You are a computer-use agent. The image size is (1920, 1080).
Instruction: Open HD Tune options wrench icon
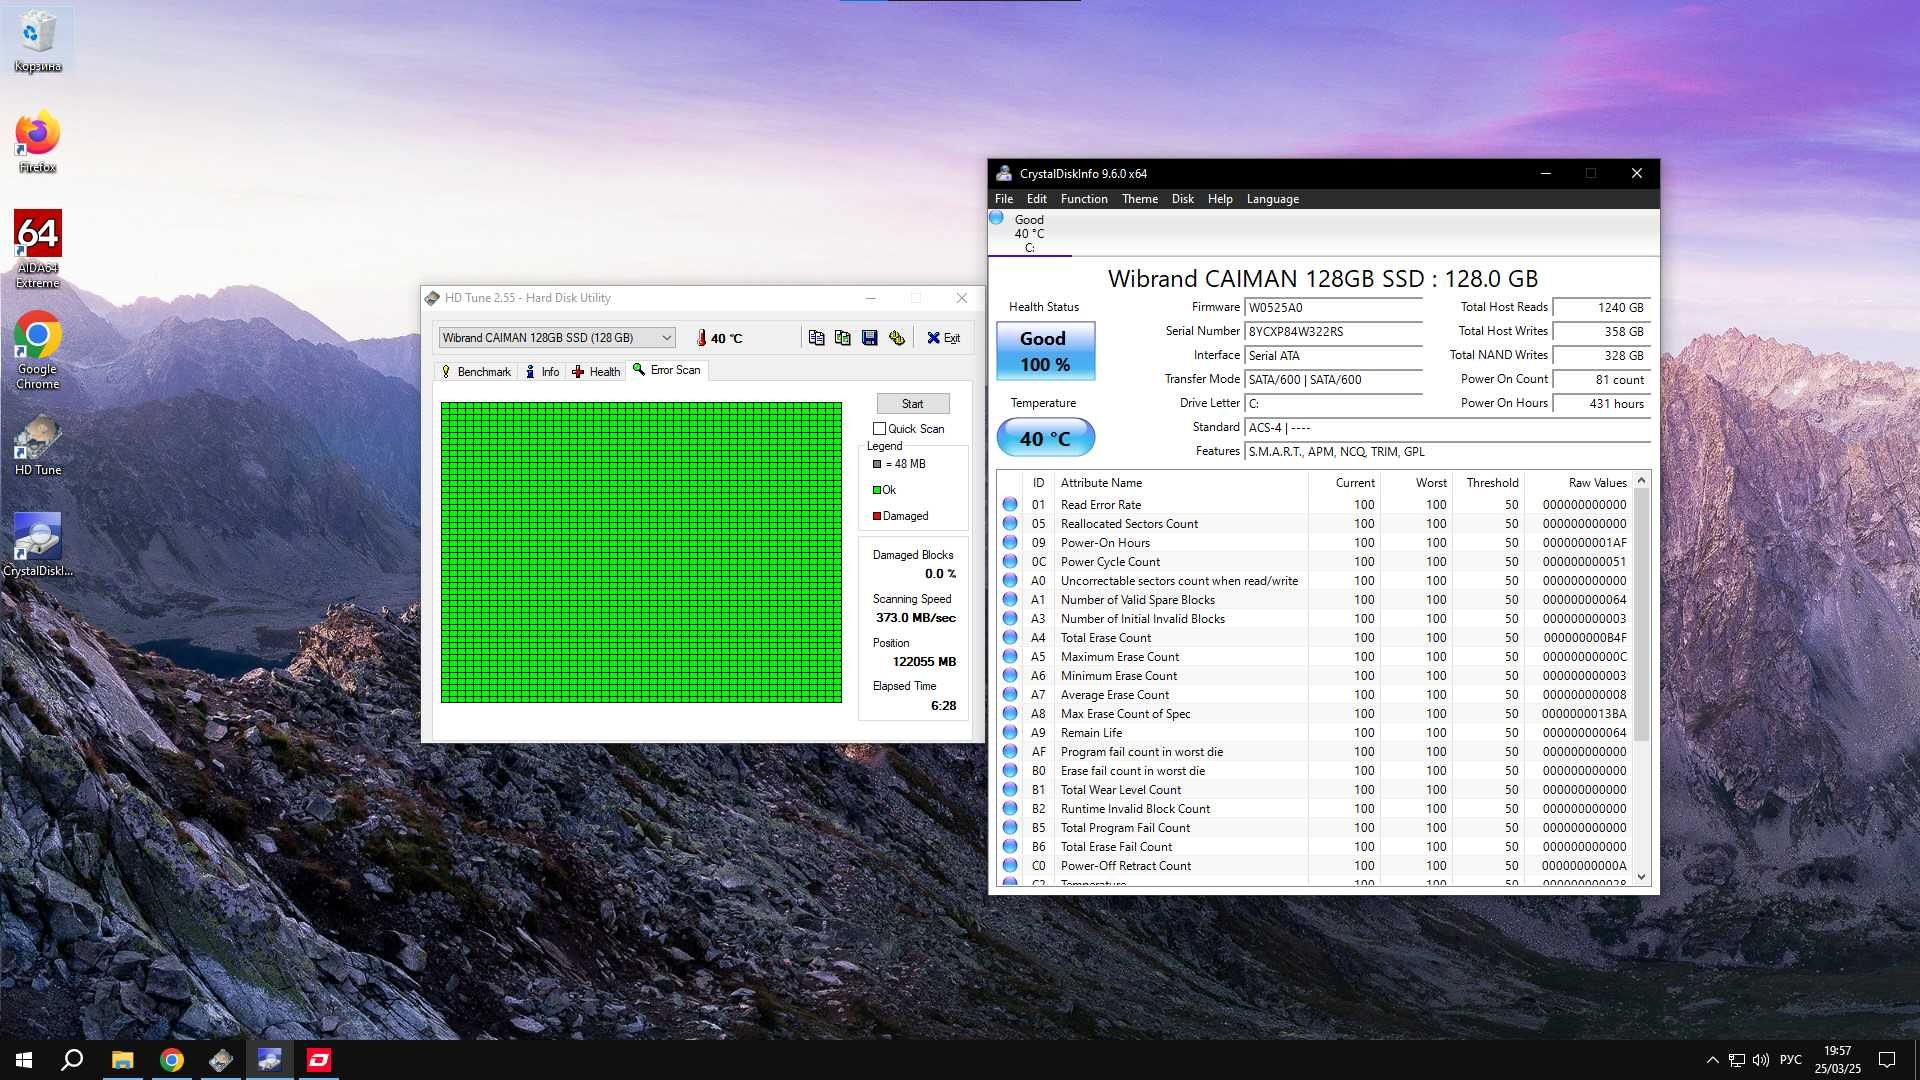point(897,338)
